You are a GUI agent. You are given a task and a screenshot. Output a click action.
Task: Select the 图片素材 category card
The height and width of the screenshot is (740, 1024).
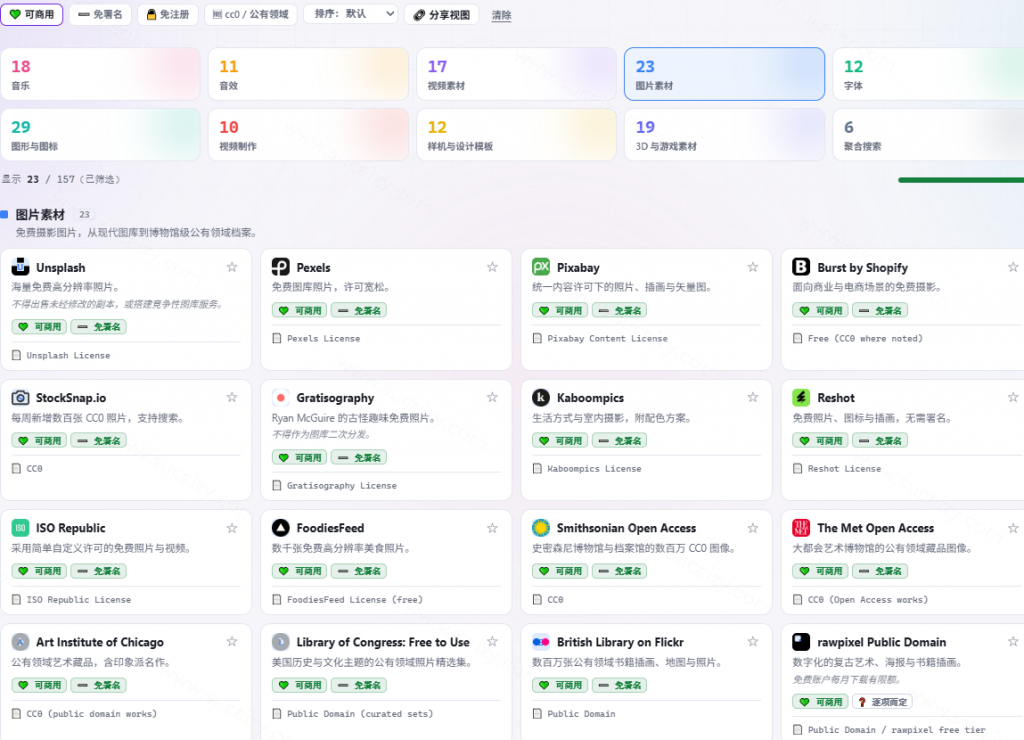[724, 74]
